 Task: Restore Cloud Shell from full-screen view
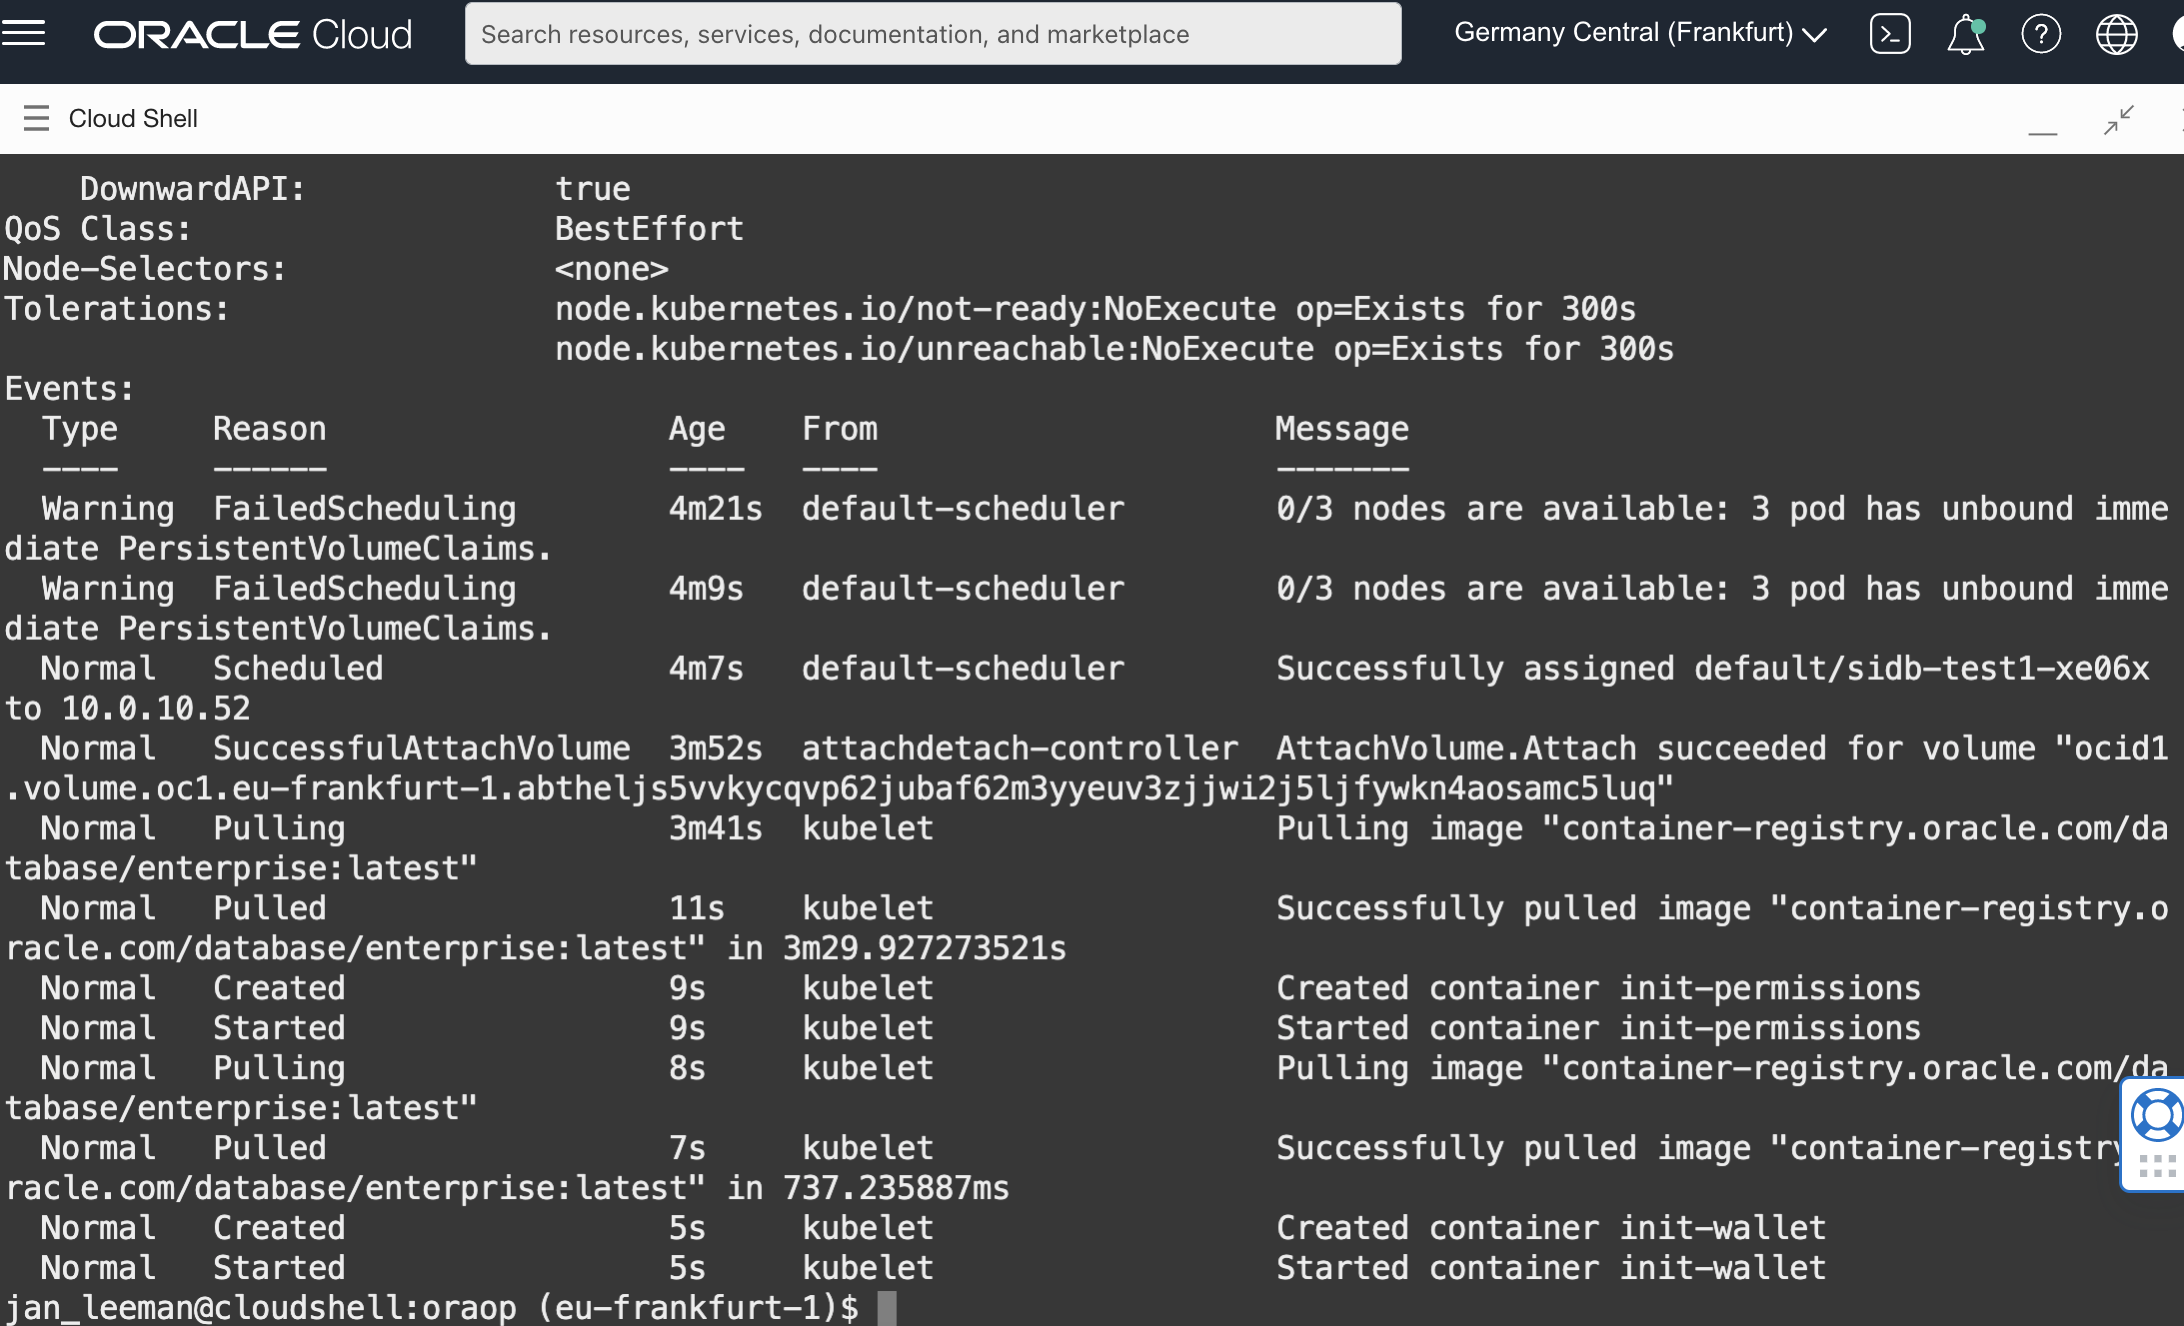tap(2118, 120)
